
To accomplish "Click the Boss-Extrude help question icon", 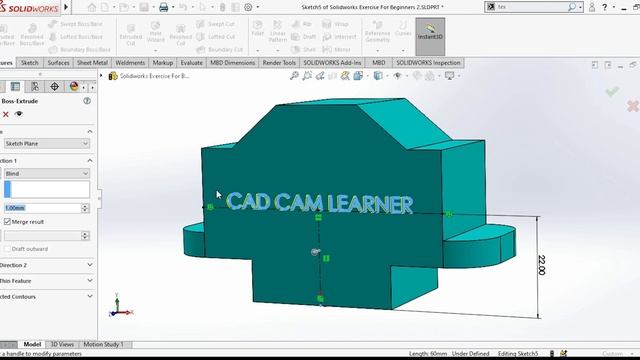I will pyautogui.click(x=87, y=101).
